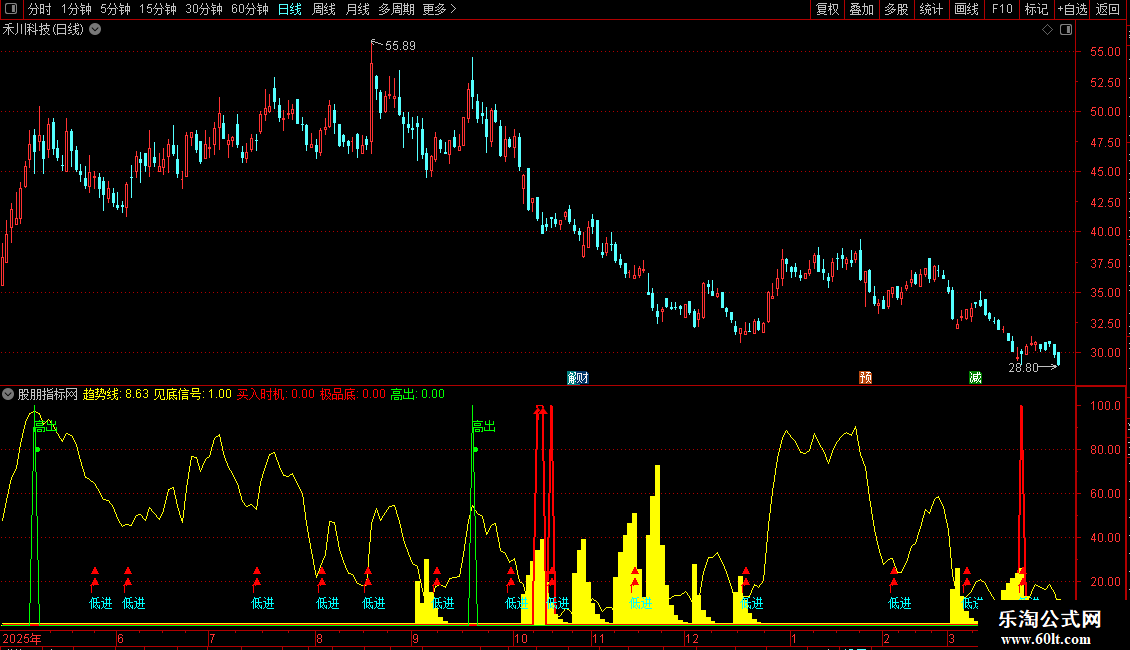Screen dimensions: 1130x650
Task: Add stock via +自选 button
Action: (x=1072, y=9)
